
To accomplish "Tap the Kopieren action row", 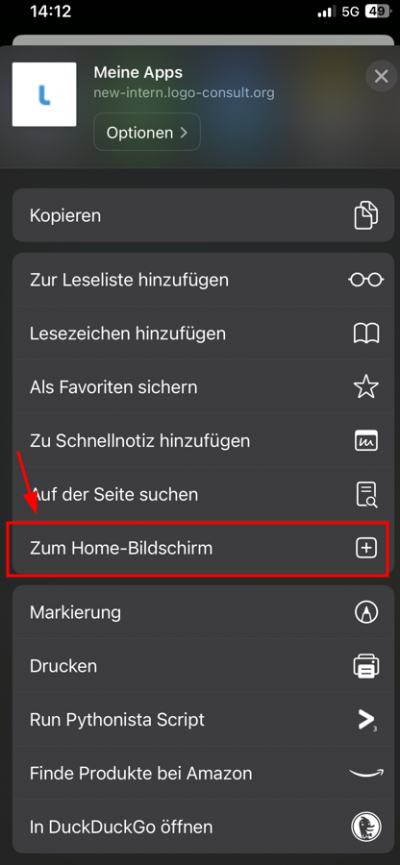I will coord(200,215).
